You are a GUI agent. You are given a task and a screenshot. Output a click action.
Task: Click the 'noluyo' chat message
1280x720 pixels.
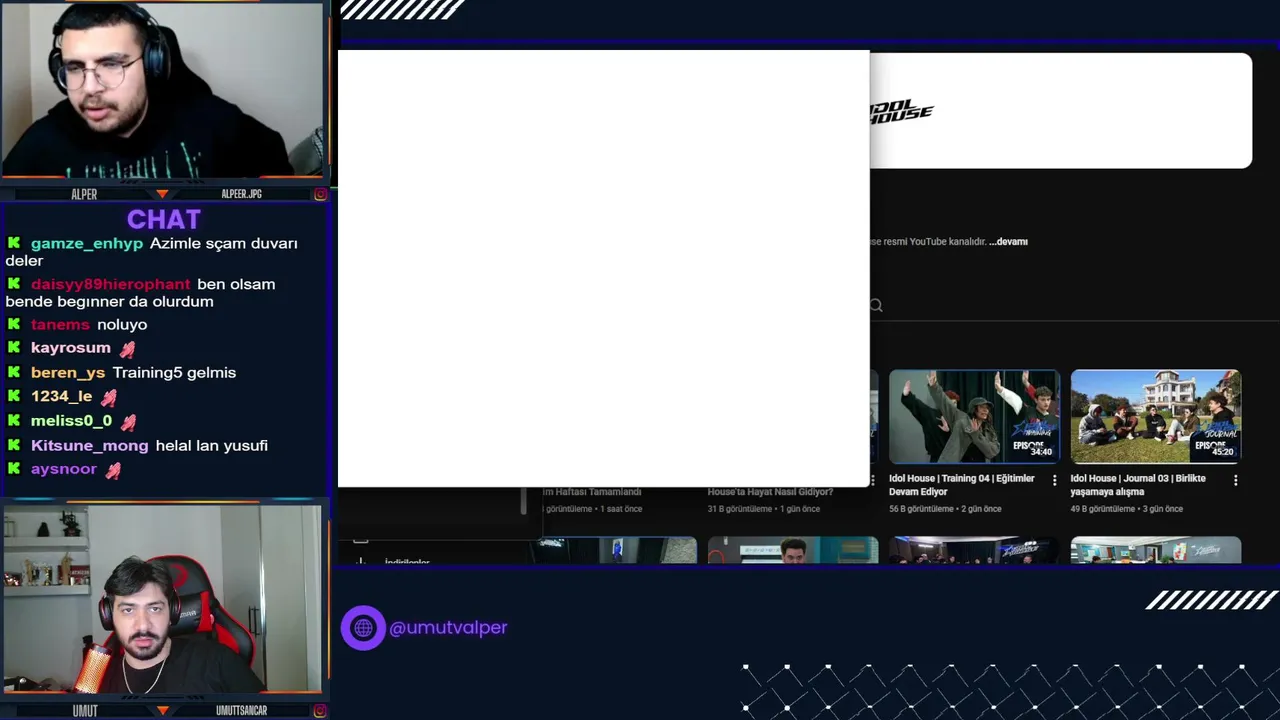pos(122,324)
